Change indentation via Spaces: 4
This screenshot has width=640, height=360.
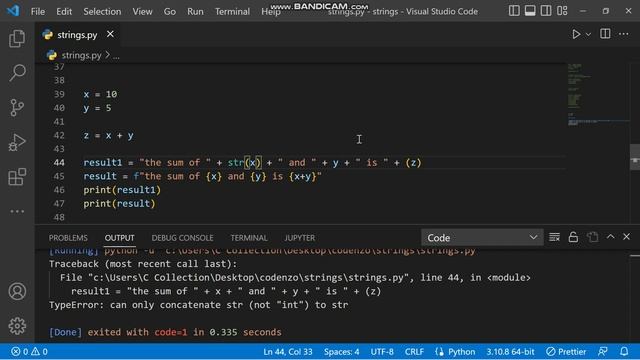point(342,351)
